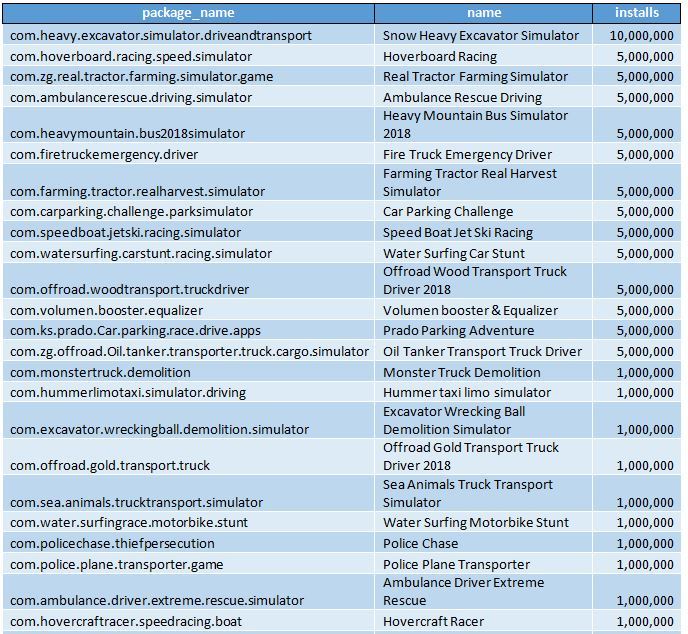Click com.excavator.wreckingball.demolition.simulator cell

coord(188,420)
